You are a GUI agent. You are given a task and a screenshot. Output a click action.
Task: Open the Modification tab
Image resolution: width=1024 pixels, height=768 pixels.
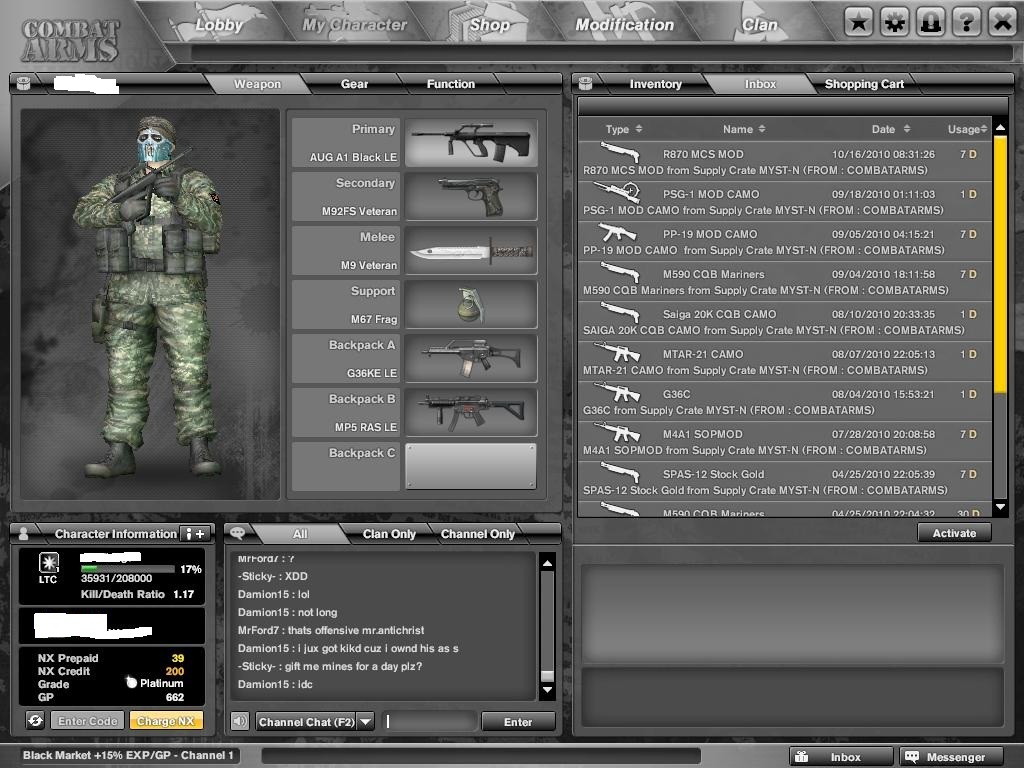[624, 25]
